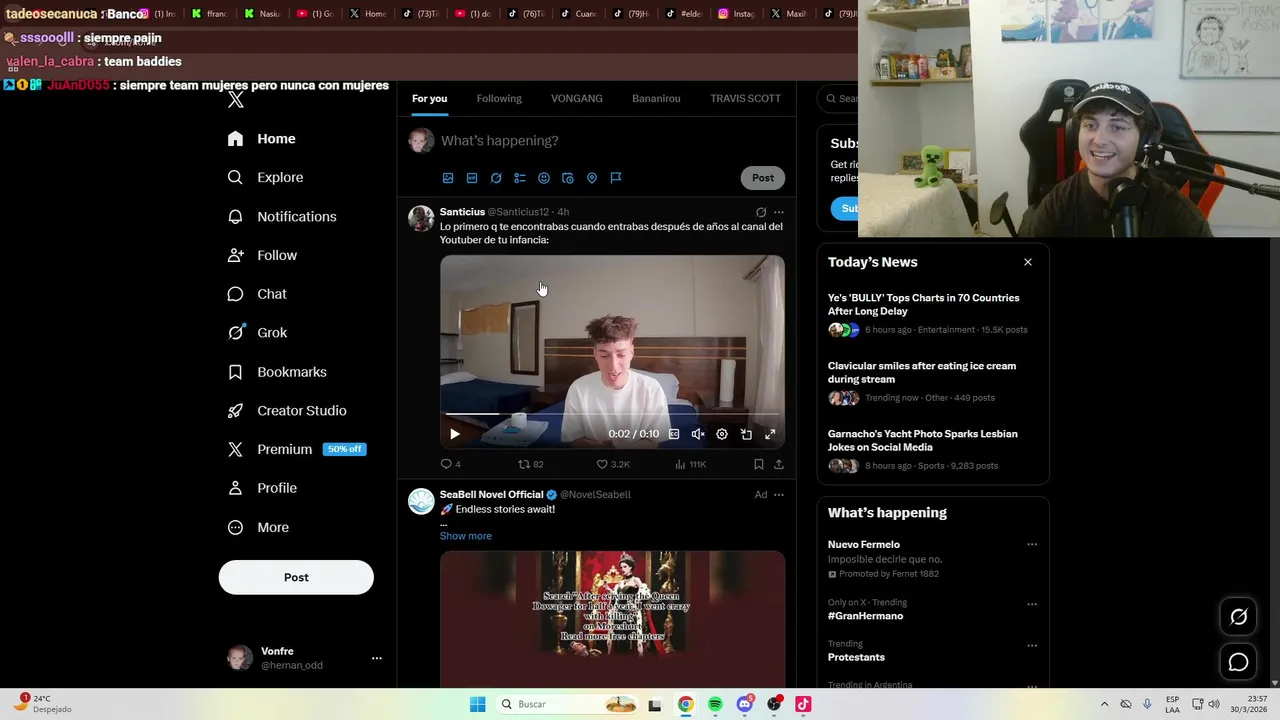Image resolution: width=1280 pixels, height=720 pixels.
Task: Open Ye's BULLY news story
Action: pos(932,313)
